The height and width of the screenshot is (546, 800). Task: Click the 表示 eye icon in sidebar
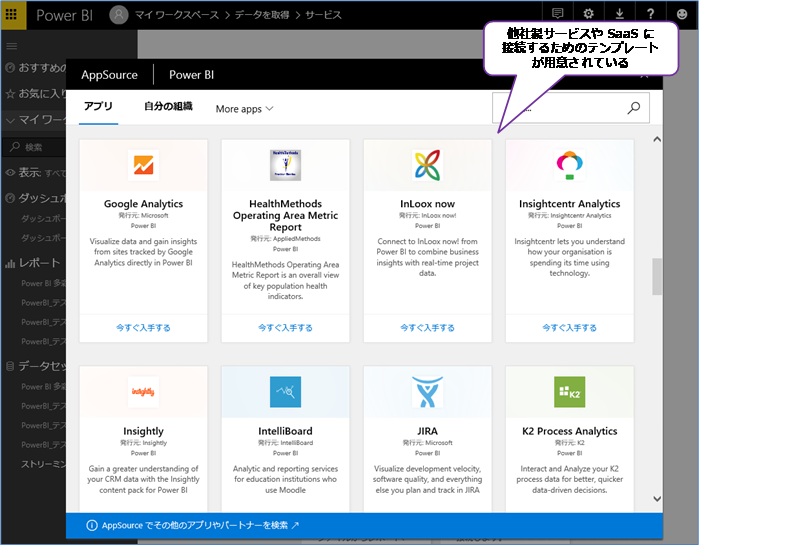click(10, 172)
